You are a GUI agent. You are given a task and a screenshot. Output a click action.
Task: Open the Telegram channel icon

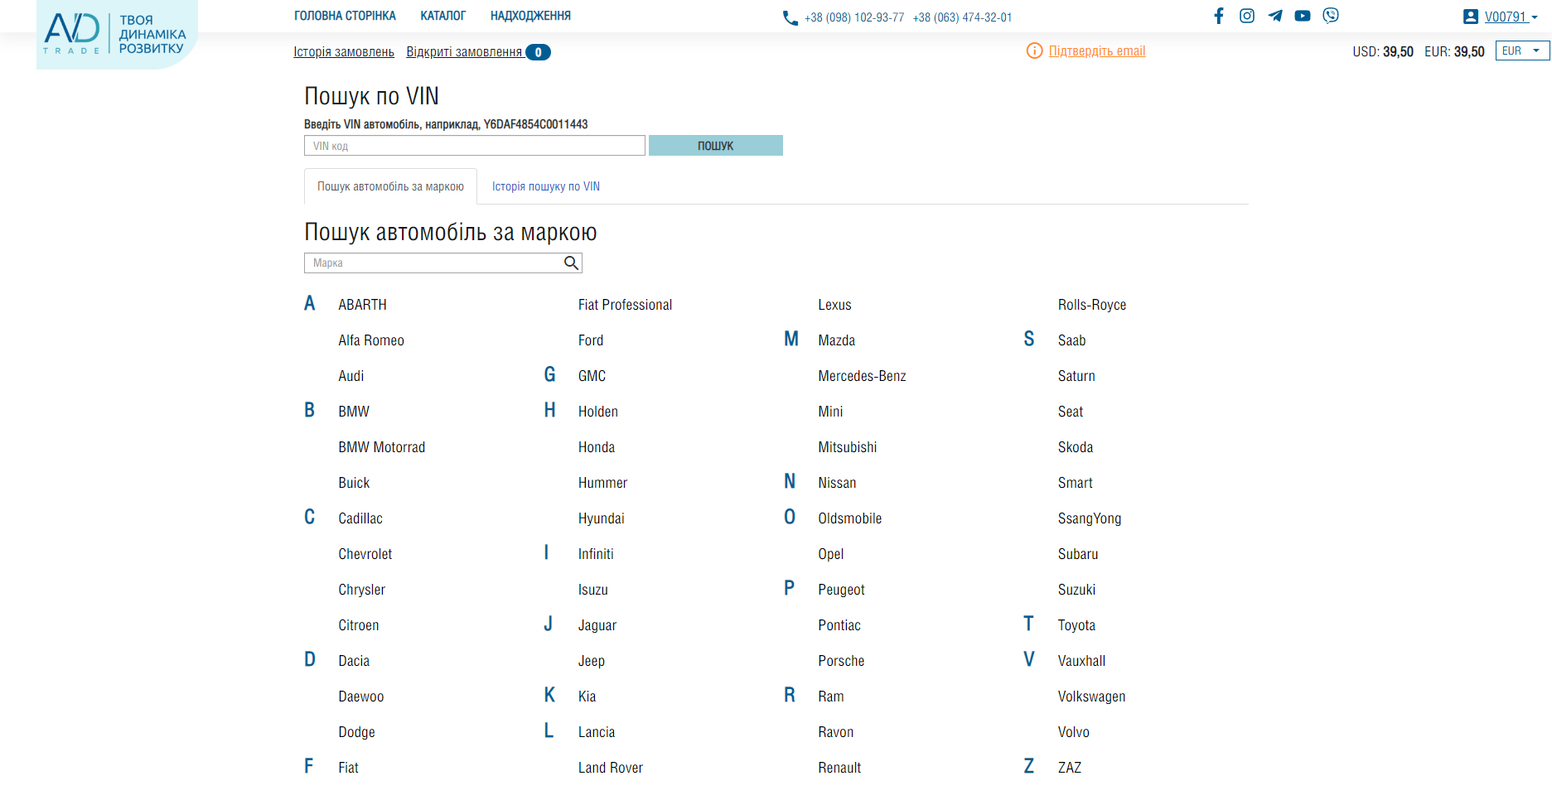1274,16
